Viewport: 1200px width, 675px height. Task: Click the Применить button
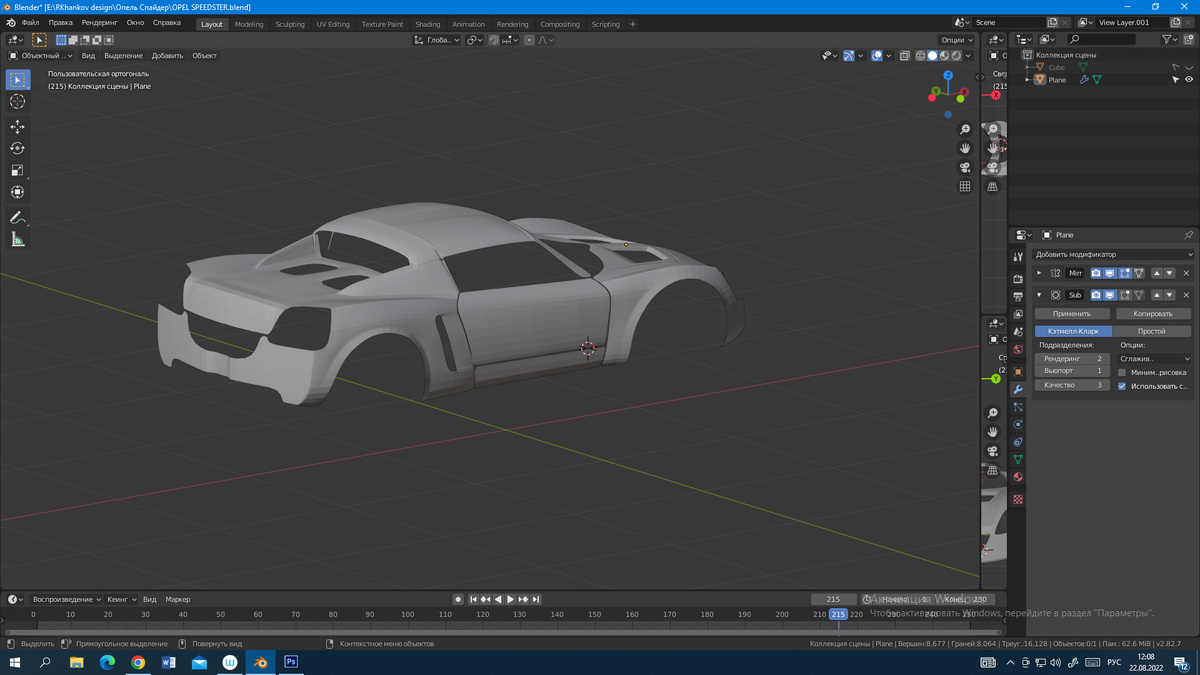coord(1072,314)
